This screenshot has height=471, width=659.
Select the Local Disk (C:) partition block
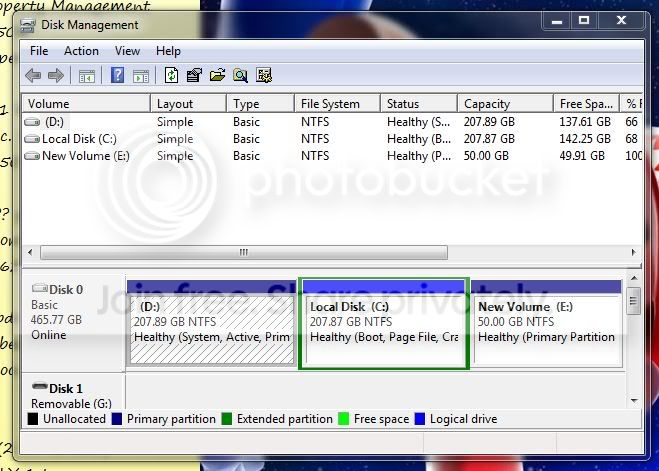tap(384, 324)
